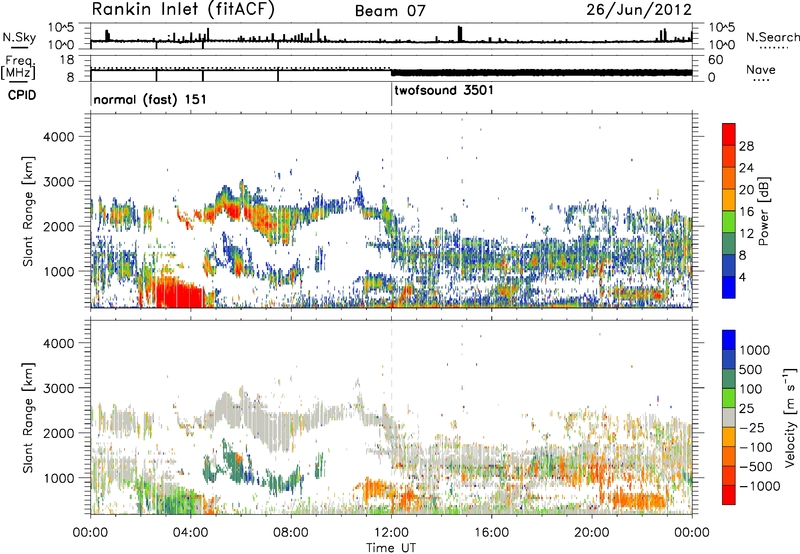
Task: Select the 'Nave' legend label
Action: coord(761,70)
